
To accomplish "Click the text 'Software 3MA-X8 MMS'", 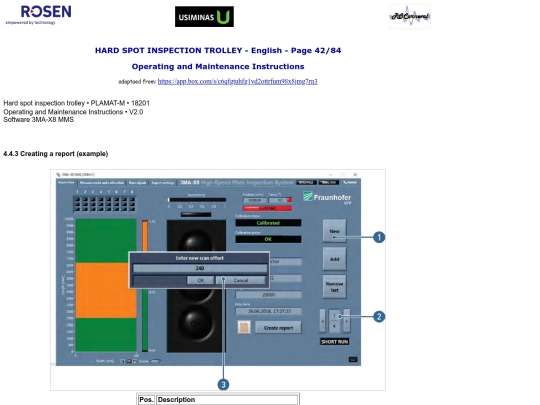I will click(x=39, y=120).
